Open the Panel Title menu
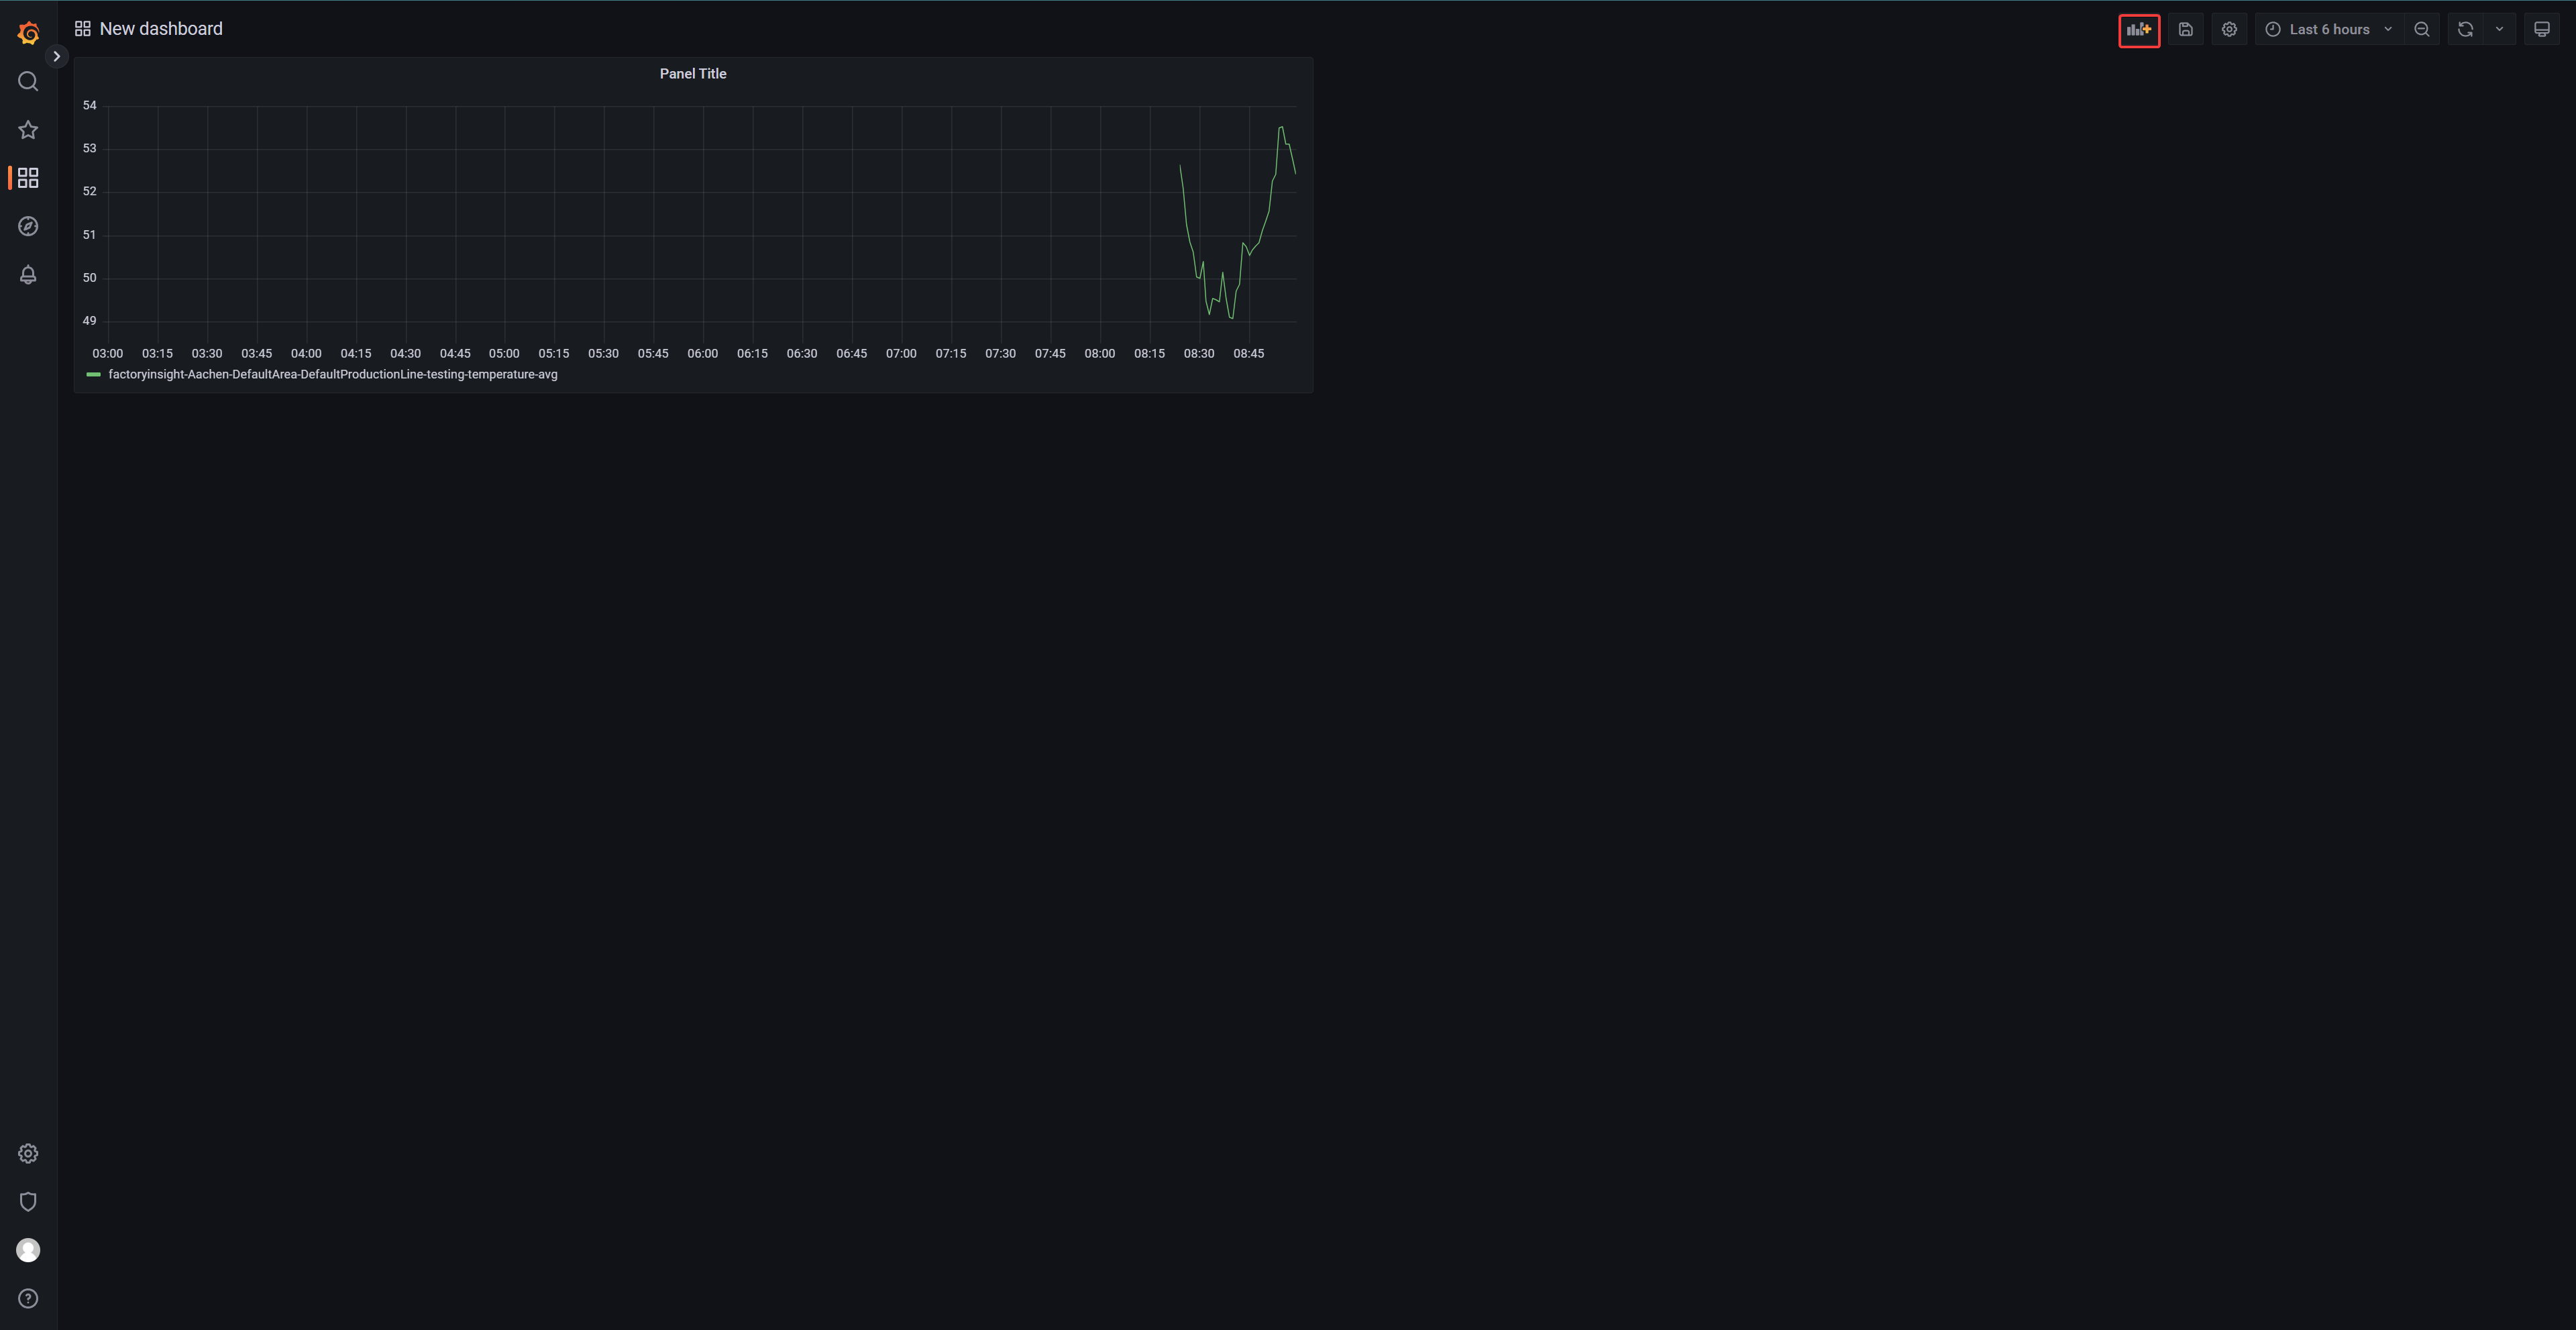This screenshot has width=2576, height=1330. click(693, 74)
